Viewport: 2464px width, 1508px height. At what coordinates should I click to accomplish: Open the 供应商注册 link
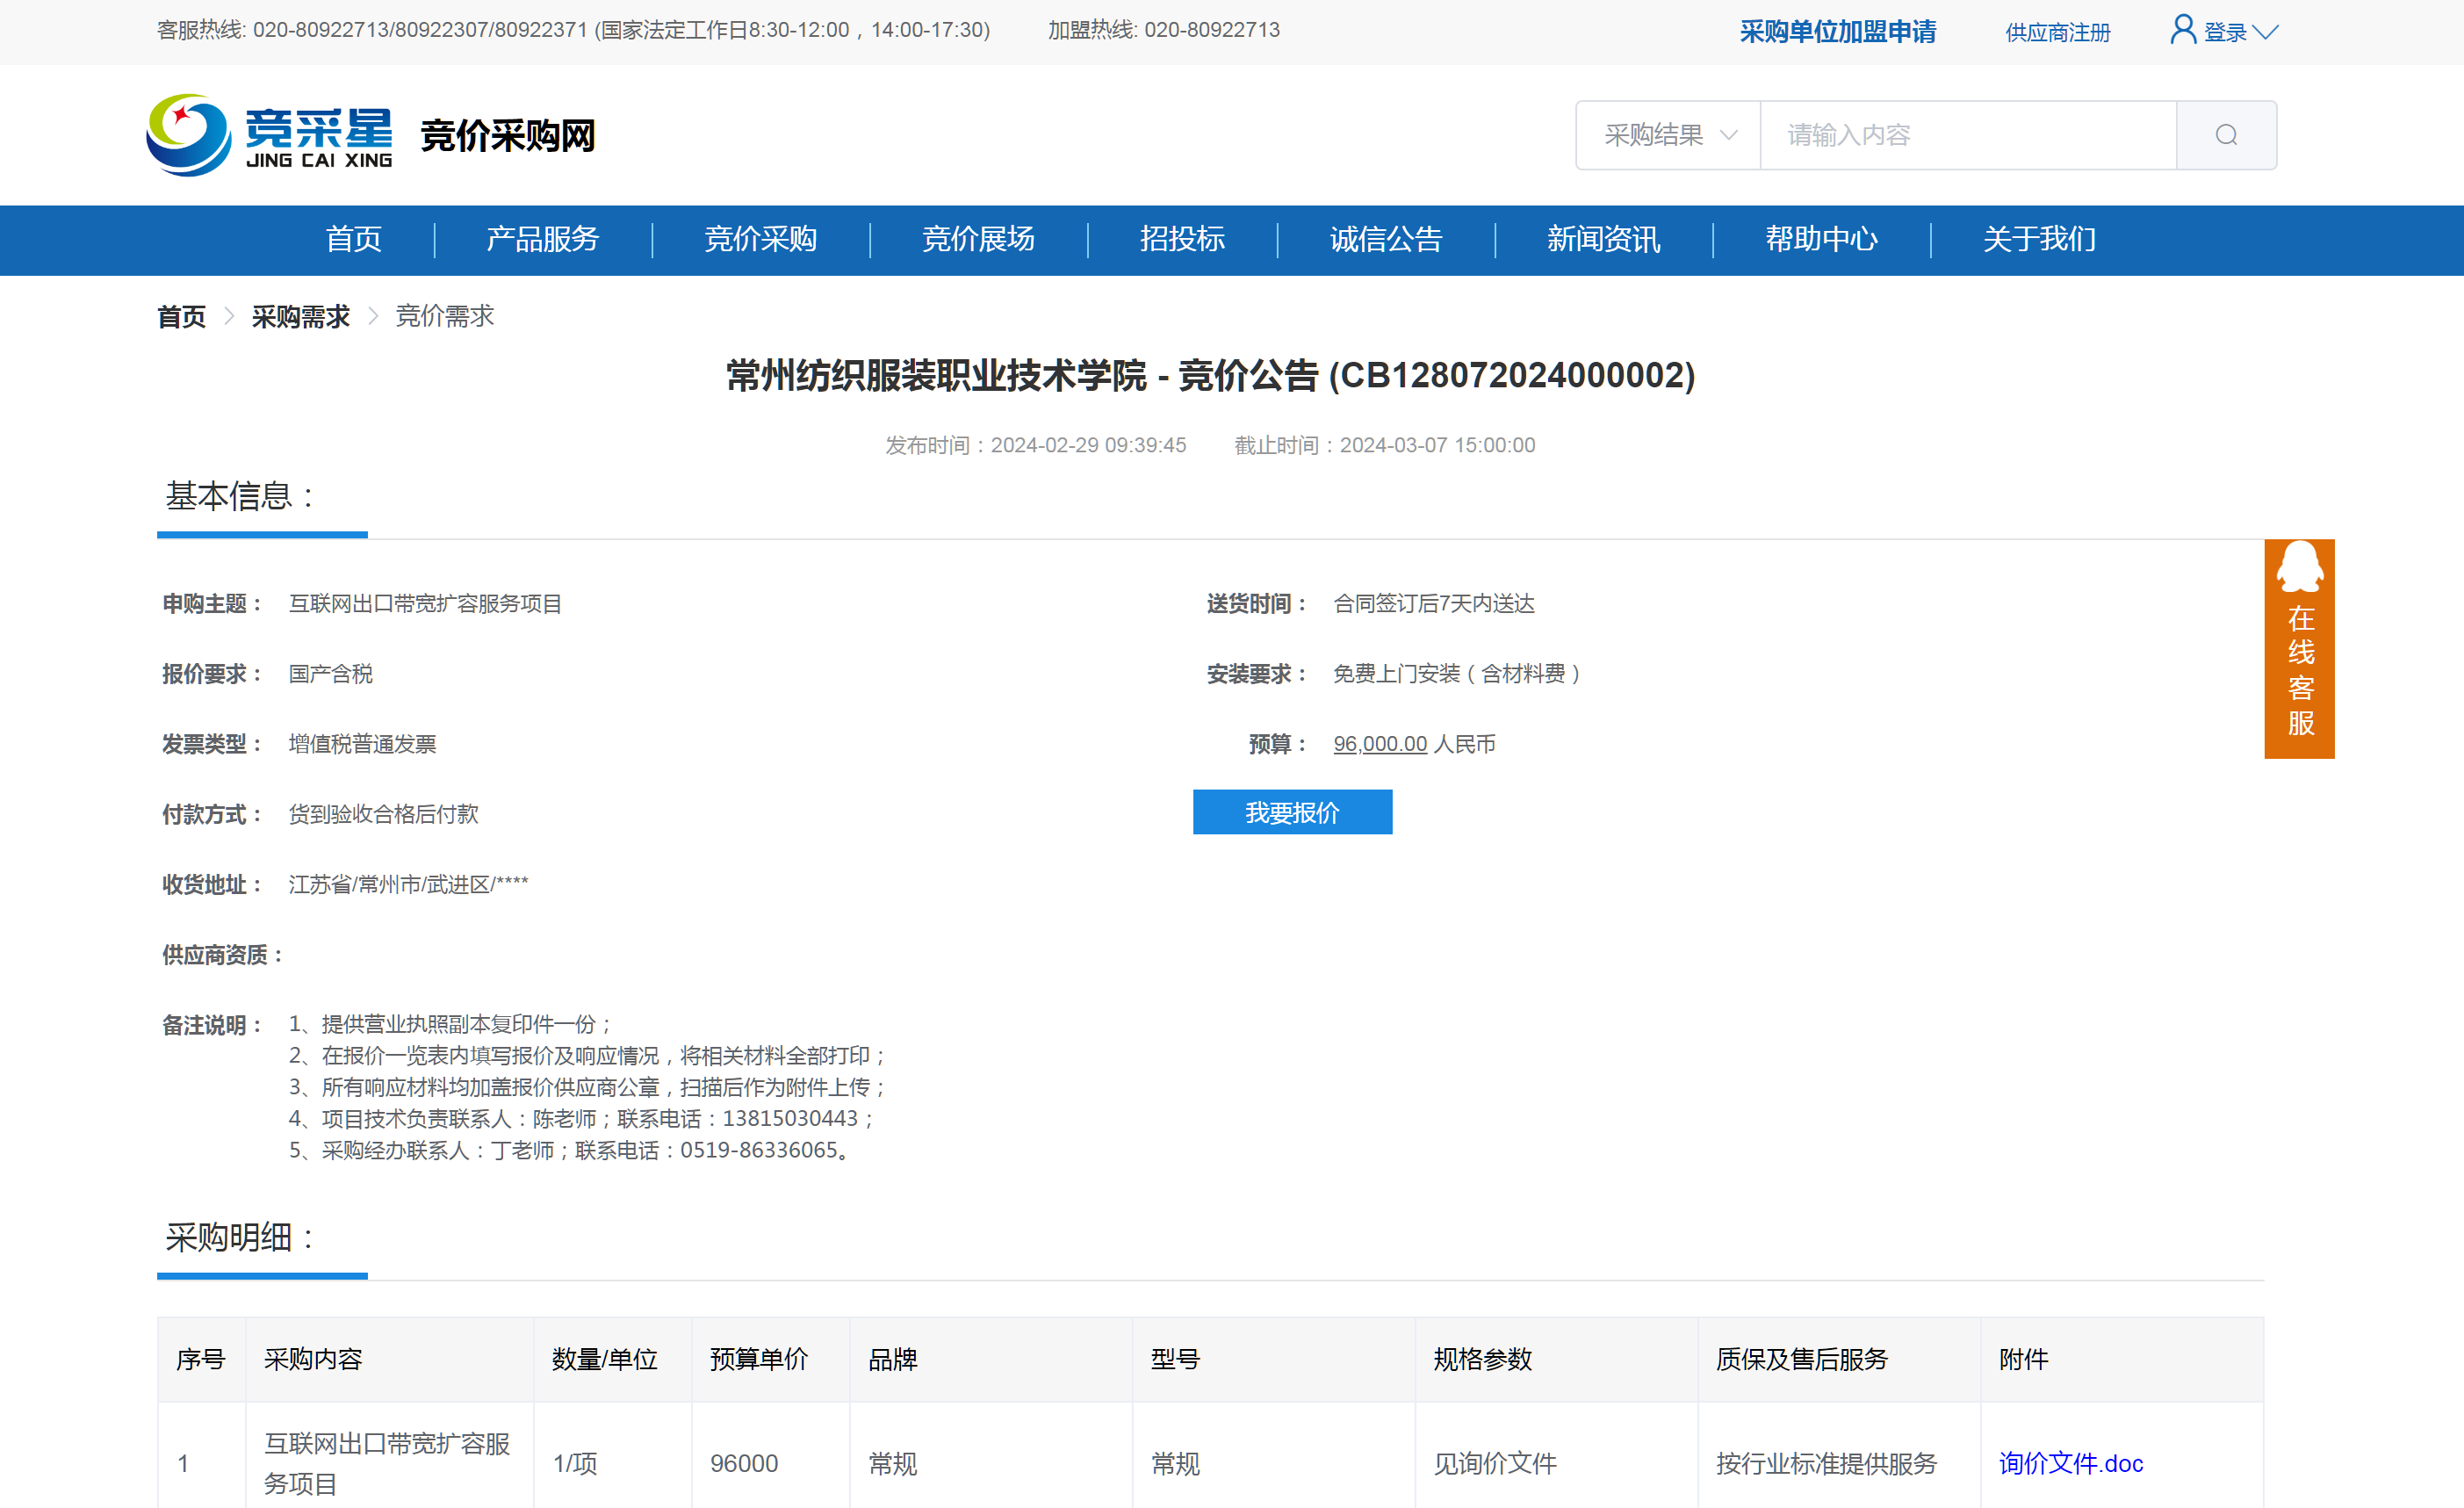click(2057, 33)
